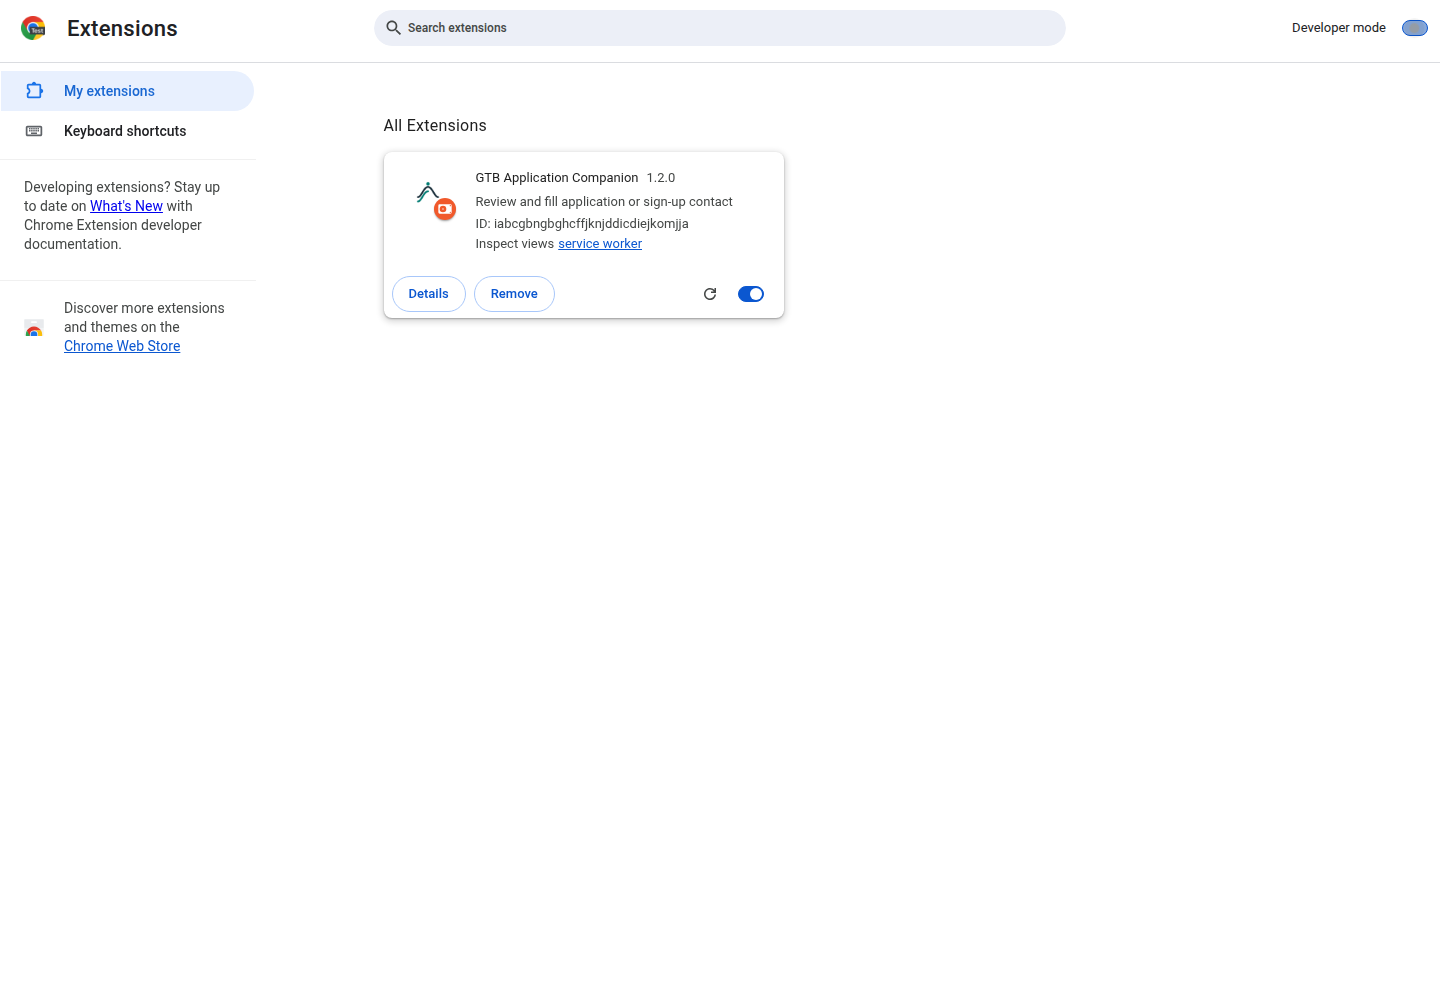This screenshot has width=1440, height=1000.
Task: Reload the GTB Application Companion extension
Action: pos(710,294)
